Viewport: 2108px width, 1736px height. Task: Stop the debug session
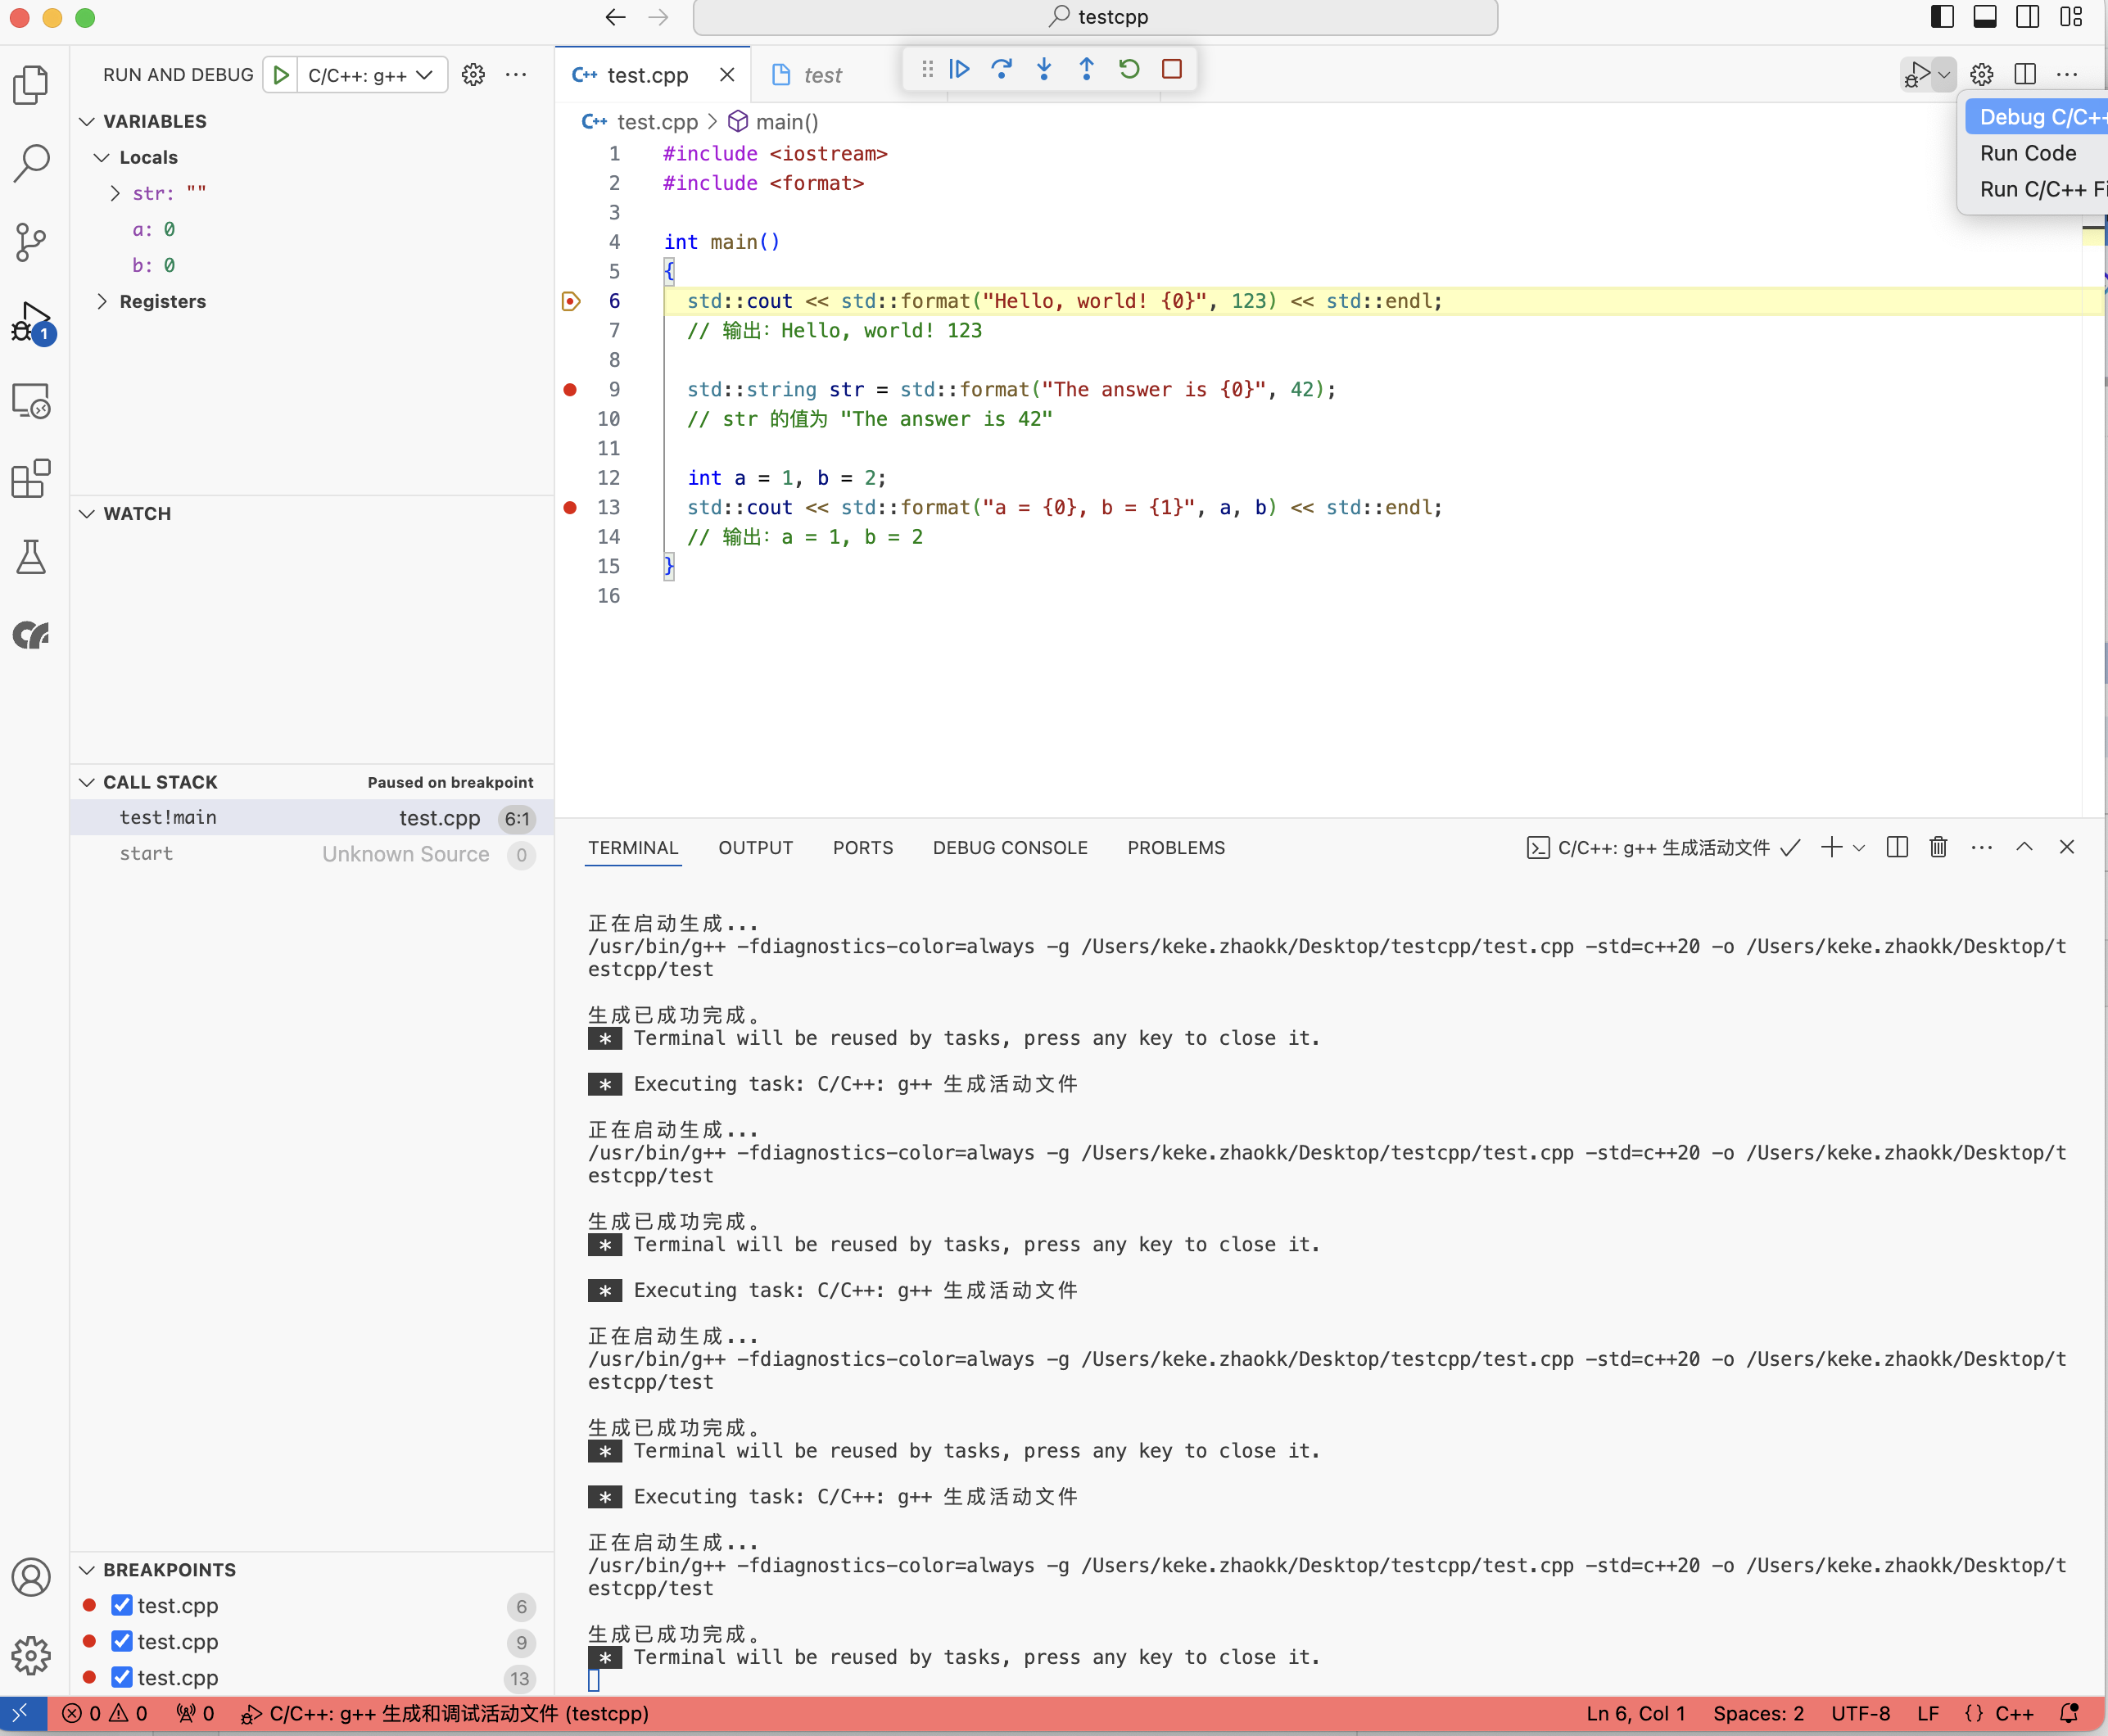1172,69
